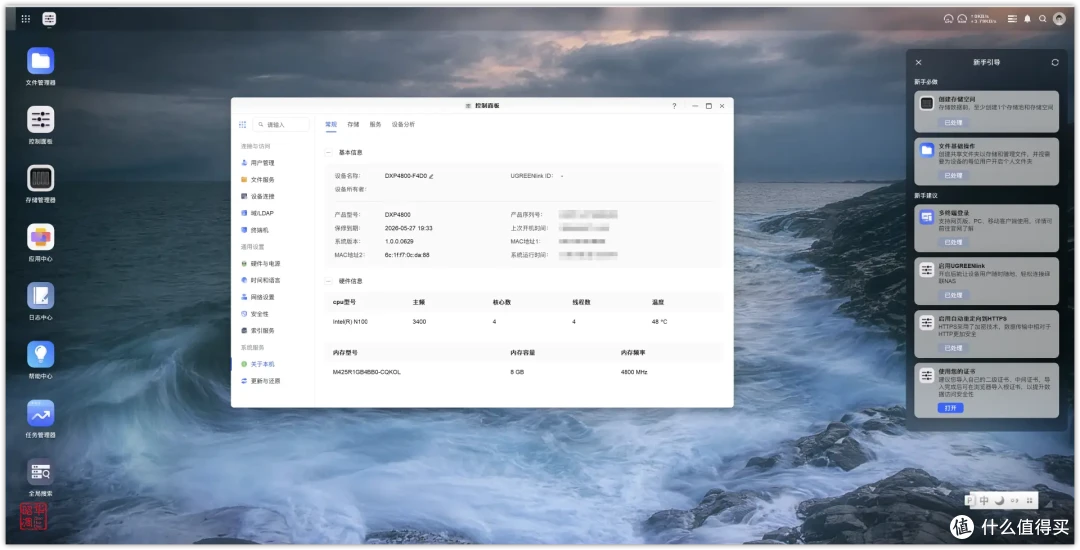Image resolution: width=1080 pixels, height=550 pixels.
Task: Click the notification bell in top bar
Action: (1028, 19)
